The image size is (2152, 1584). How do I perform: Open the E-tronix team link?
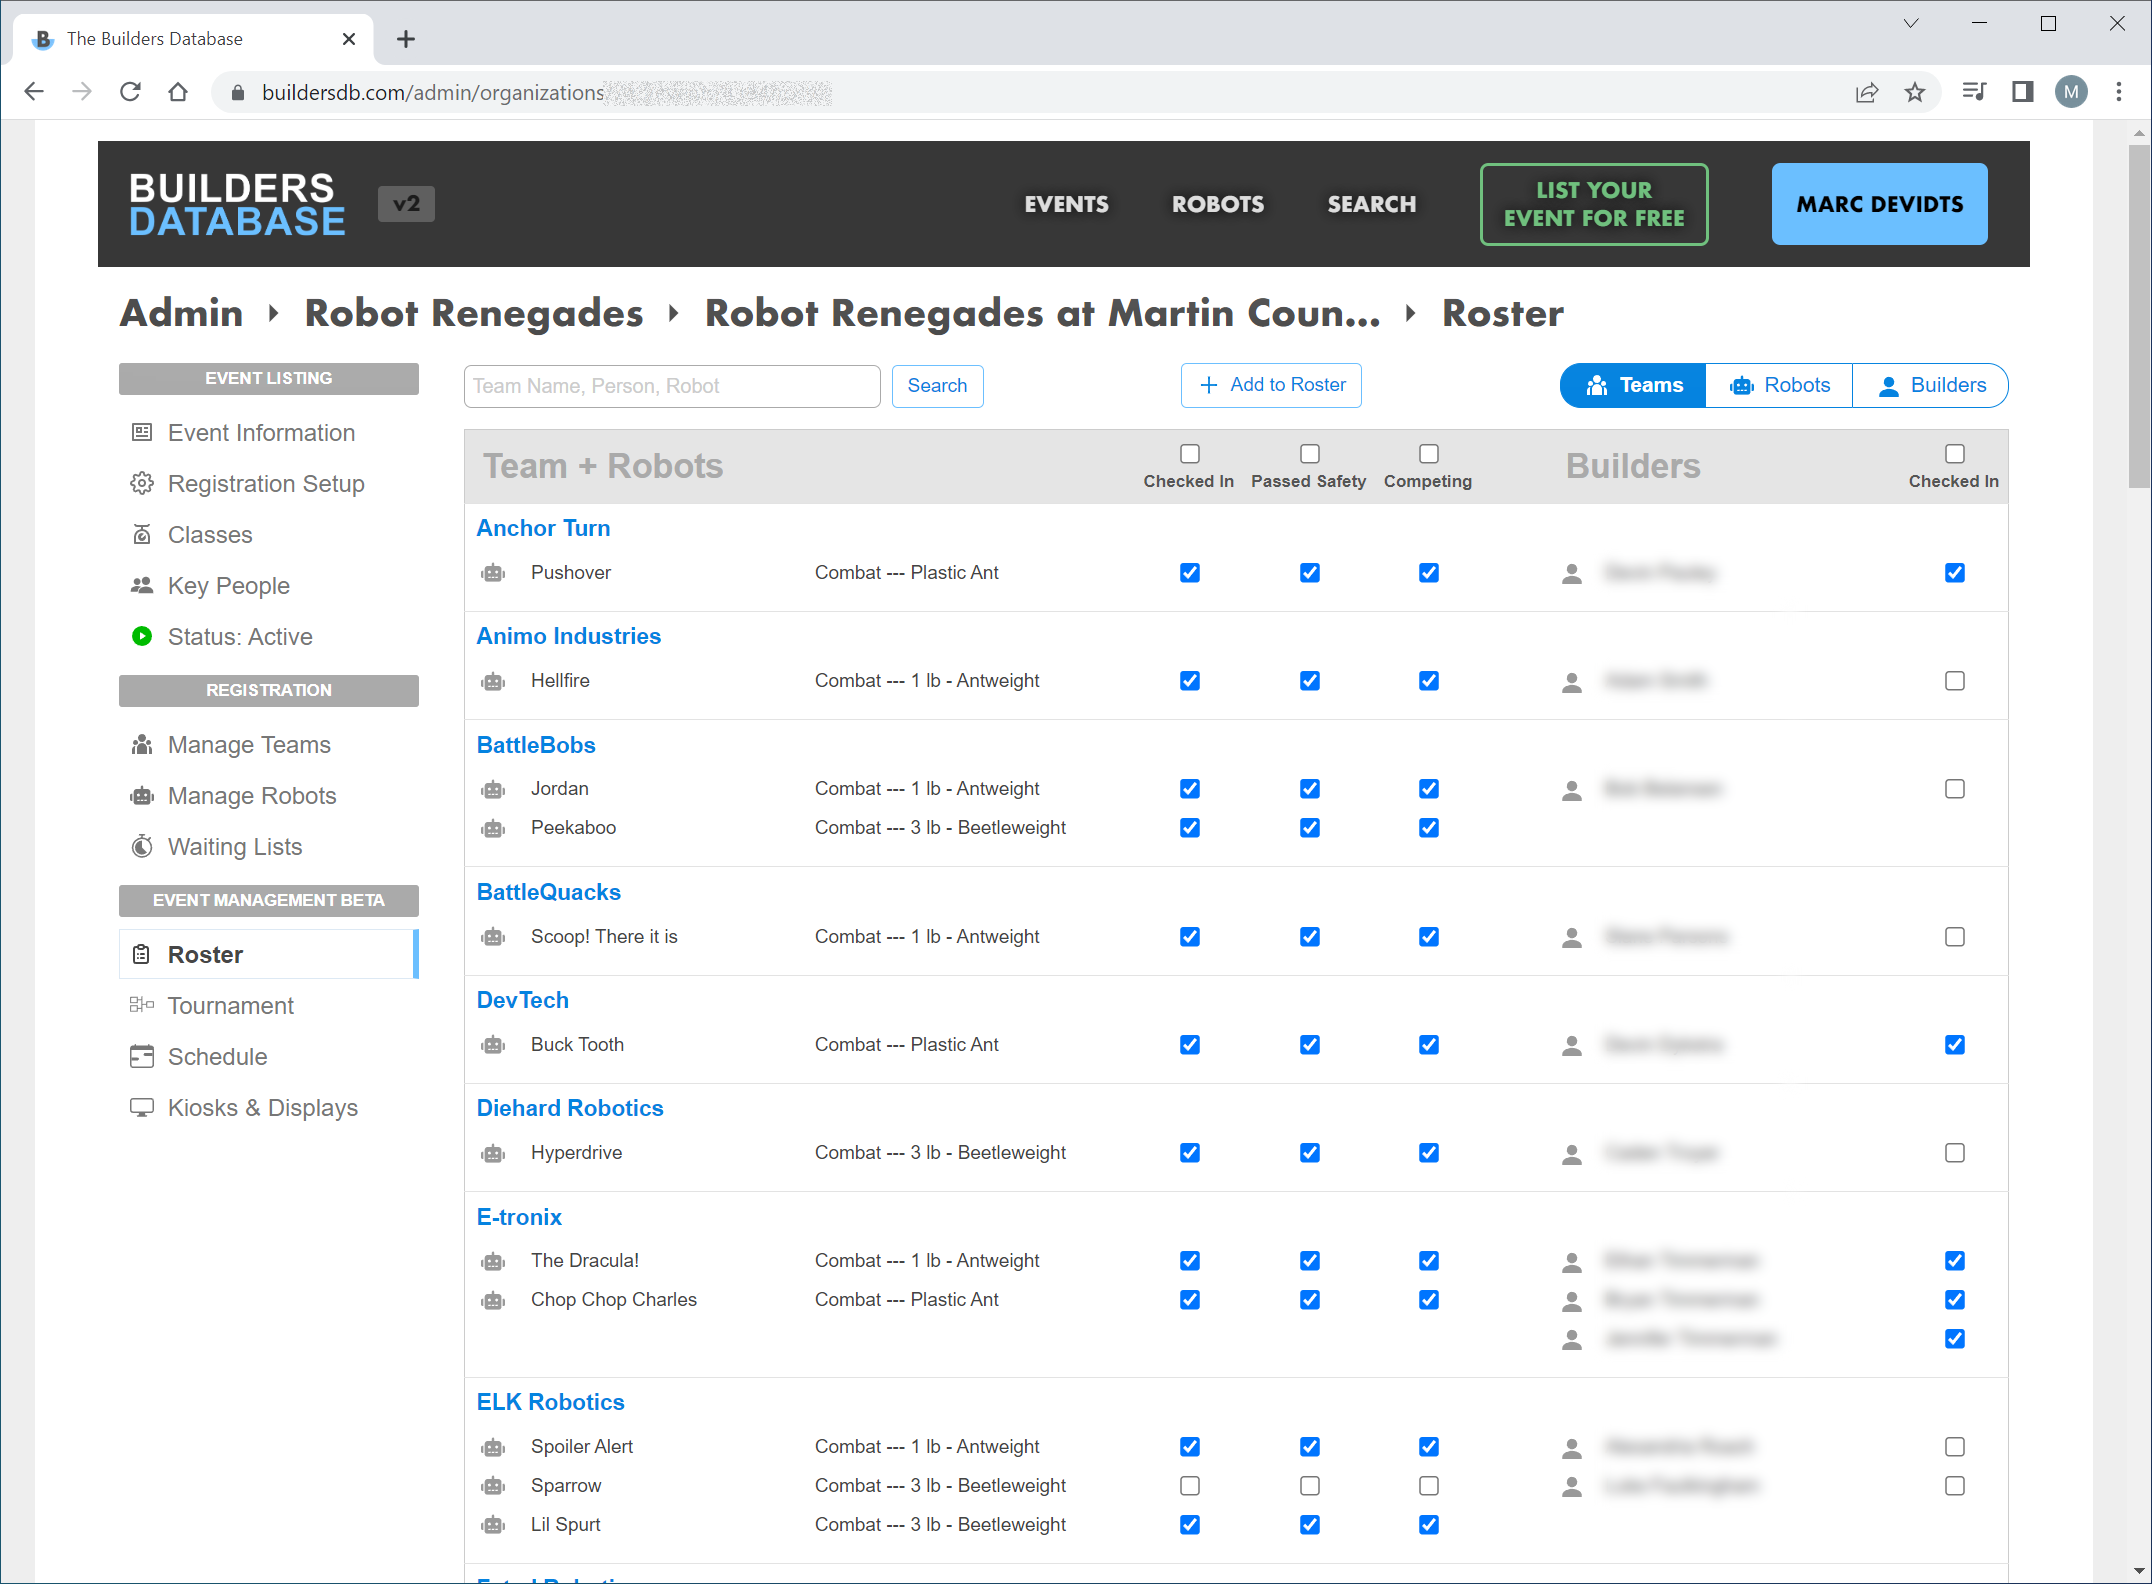[519, 1217]
